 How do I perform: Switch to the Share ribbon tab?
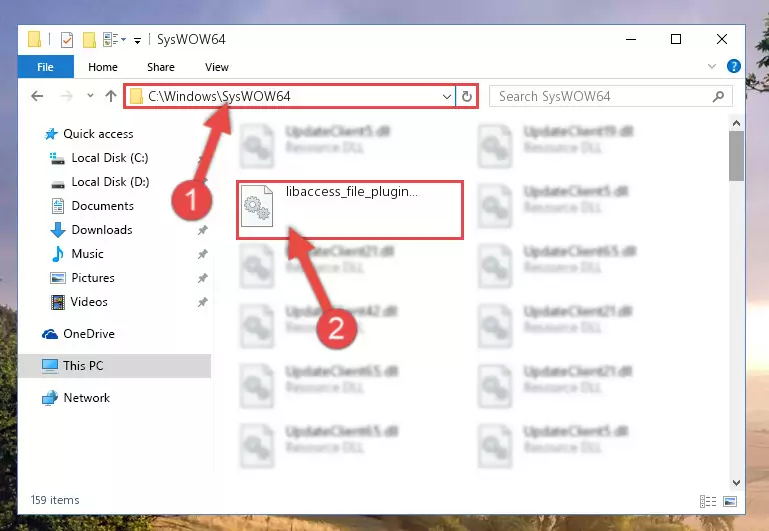[x=161, y=67]
